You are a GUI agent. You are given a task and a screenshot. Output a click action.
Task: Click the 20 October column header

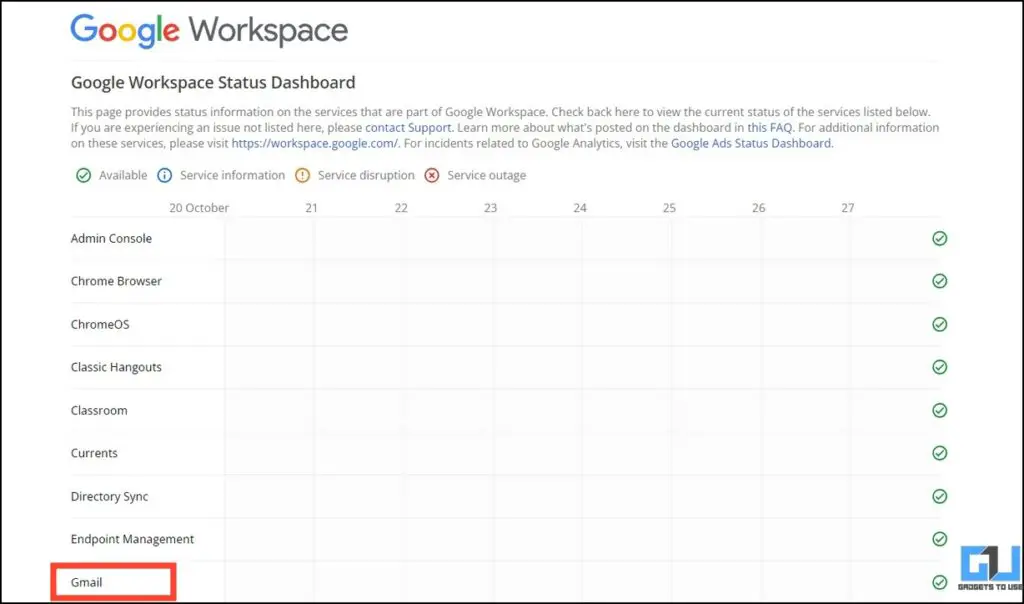pos(199,207)
